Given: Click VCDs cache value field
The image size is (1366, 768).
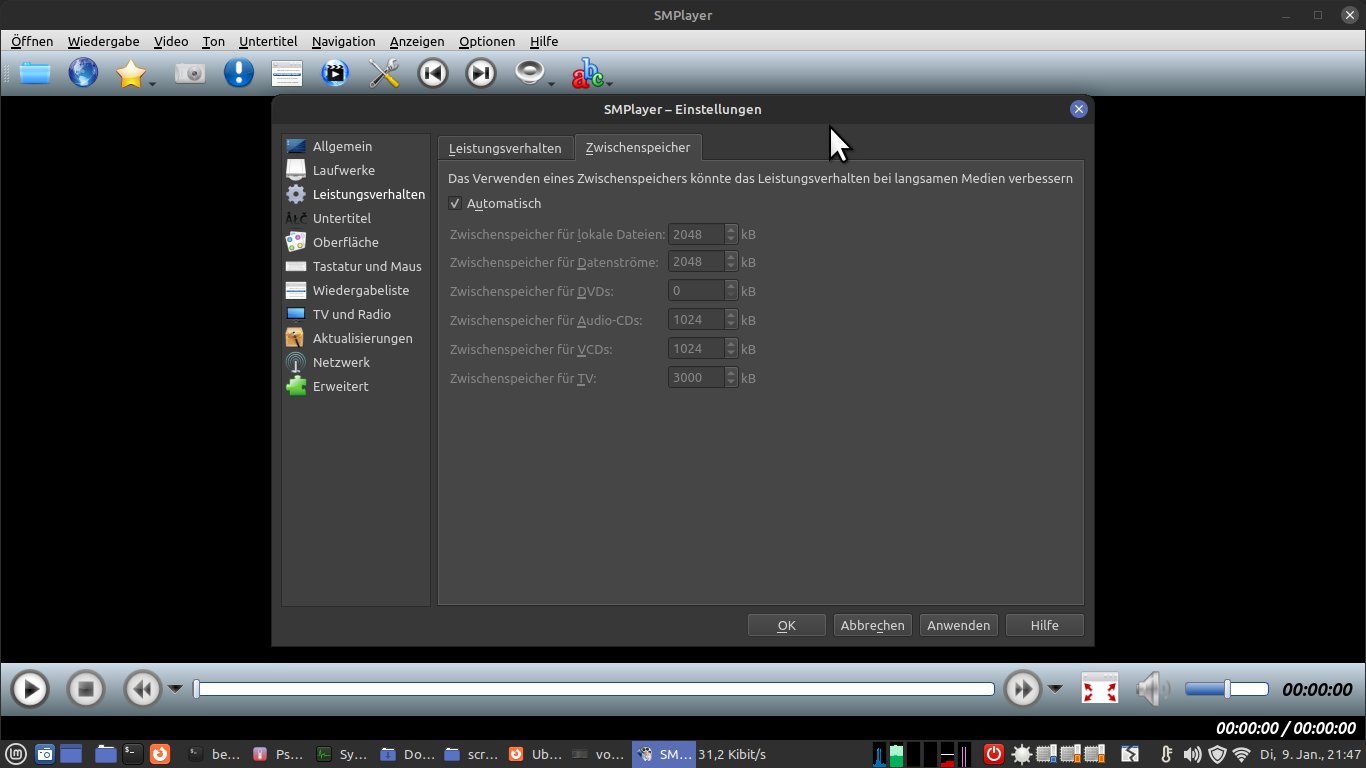Looking at the screenshot, I should coord(696,349).
